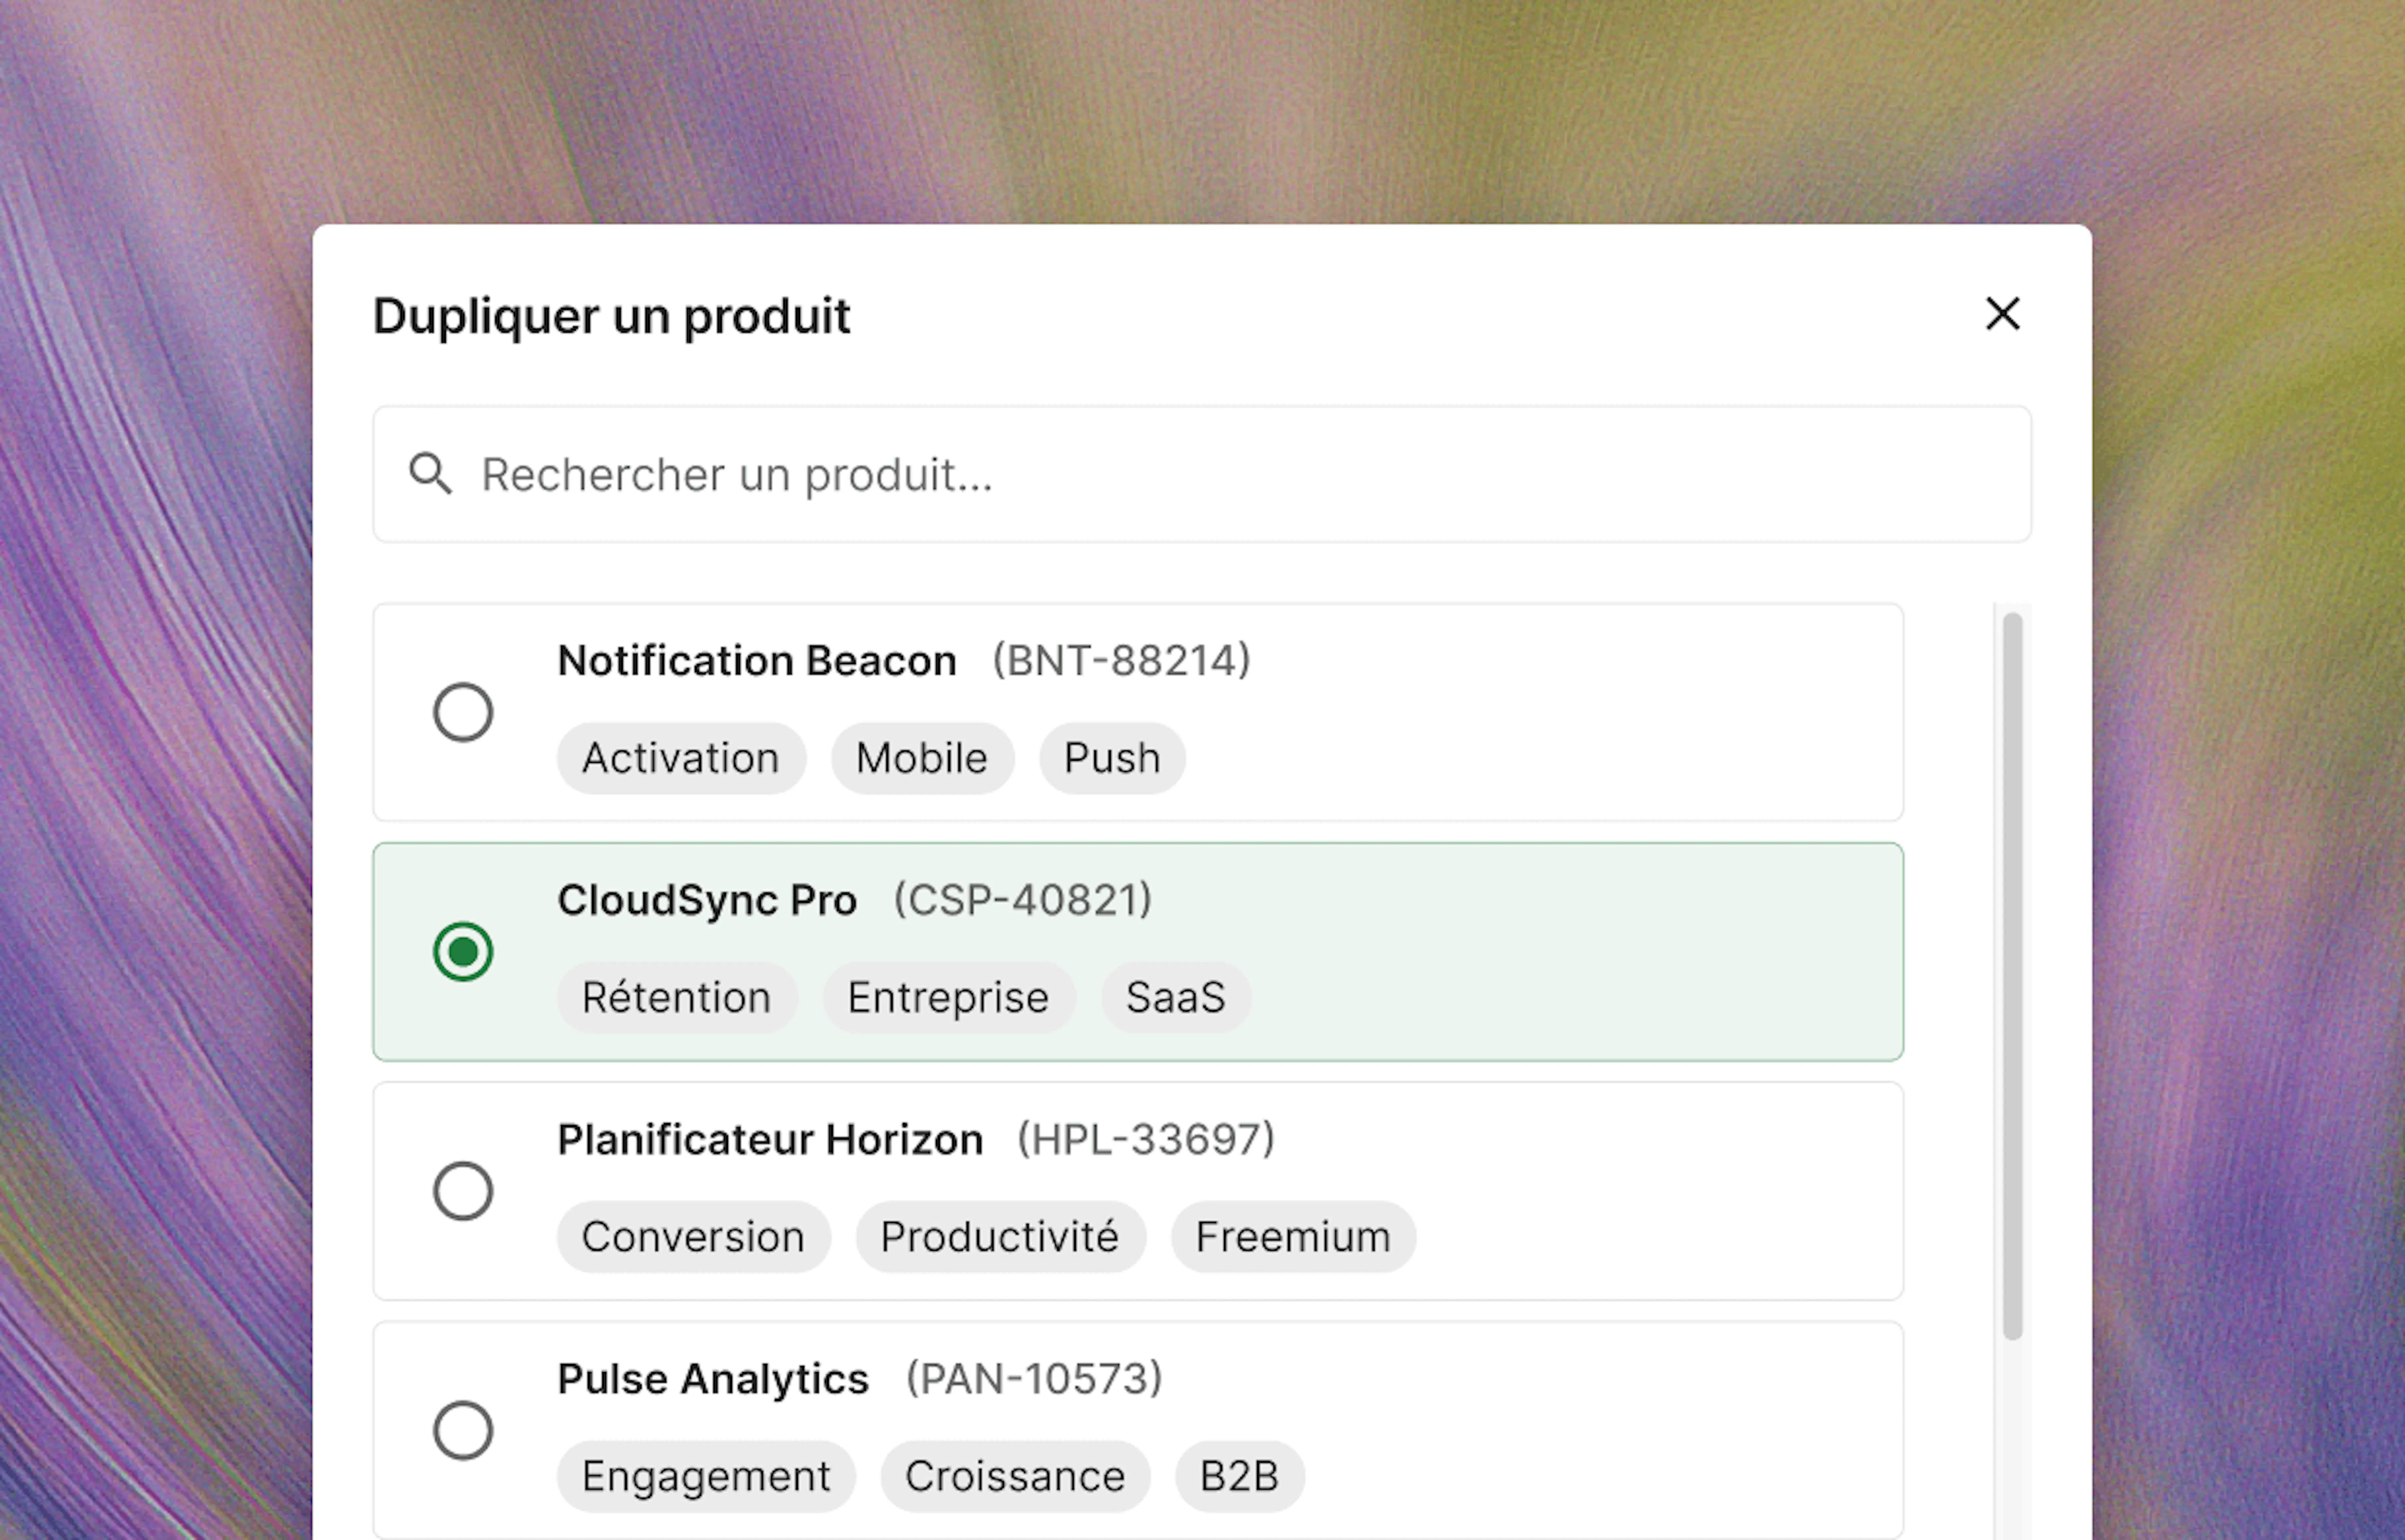Click the Conversion tag
Image resolution: width=2405 pixels, height=1540 pixels.
pyautogui.click(x=694, y=1237)
